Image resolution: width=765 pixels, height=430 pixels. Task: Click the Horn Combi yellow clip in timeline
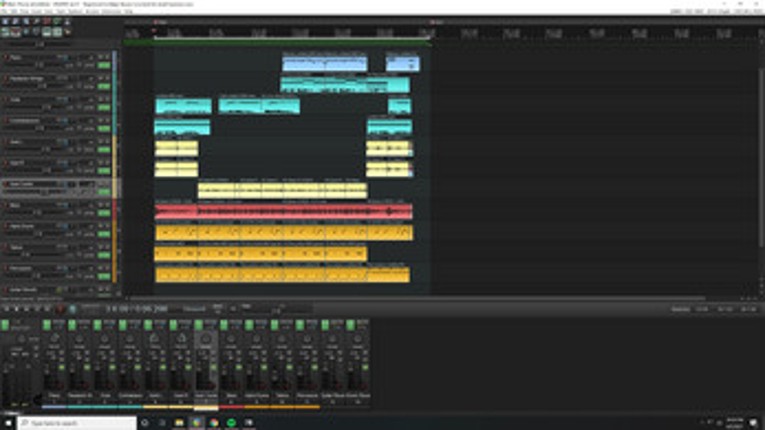coord(282,190)
